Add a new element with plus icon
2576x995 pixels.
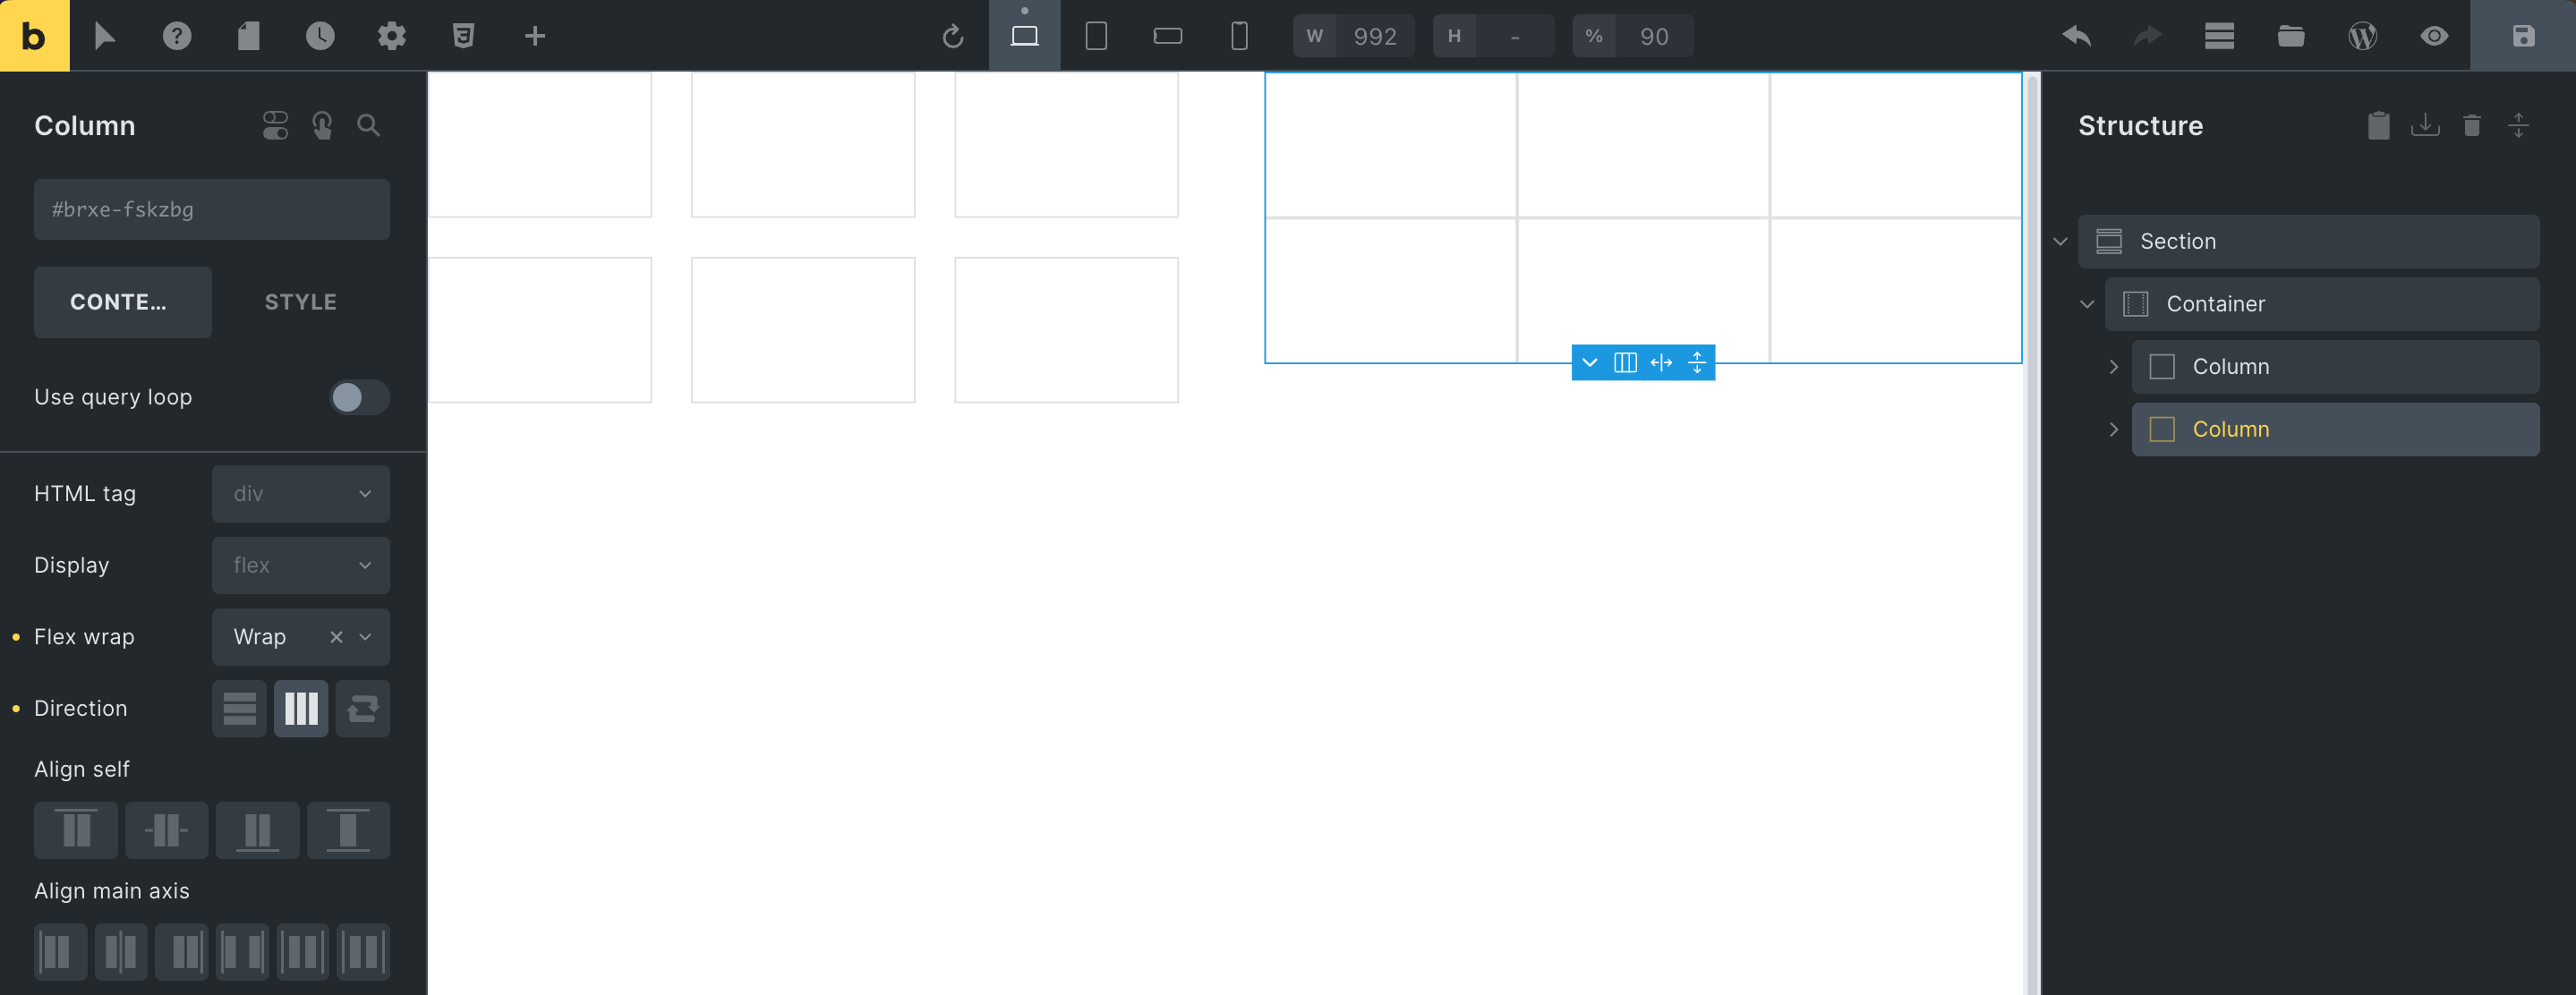(x=535, y=36)
